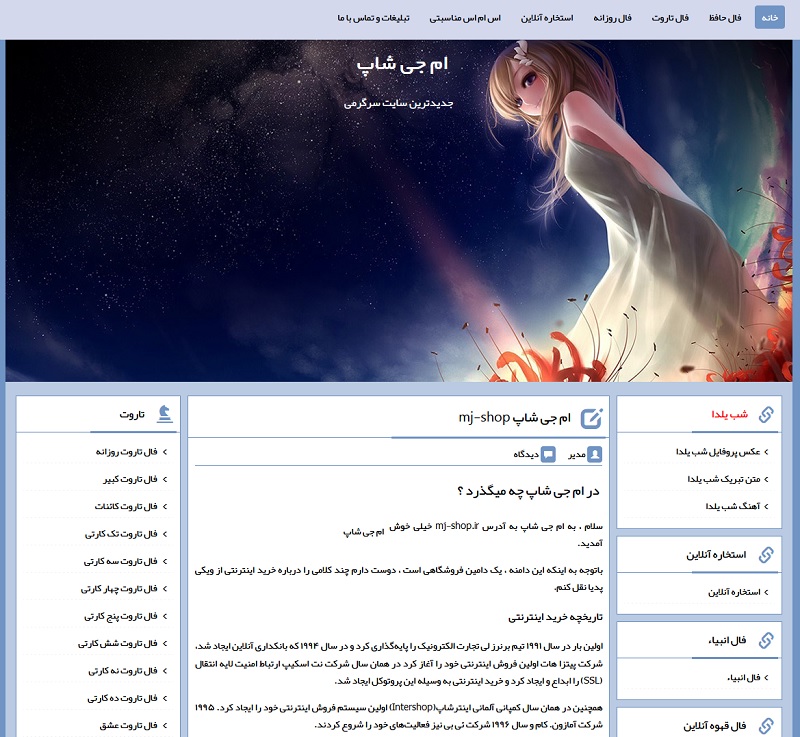Open the فال انبیاء sidebar list link
Viewport: 800px width, 737px height.
(744, 678)
